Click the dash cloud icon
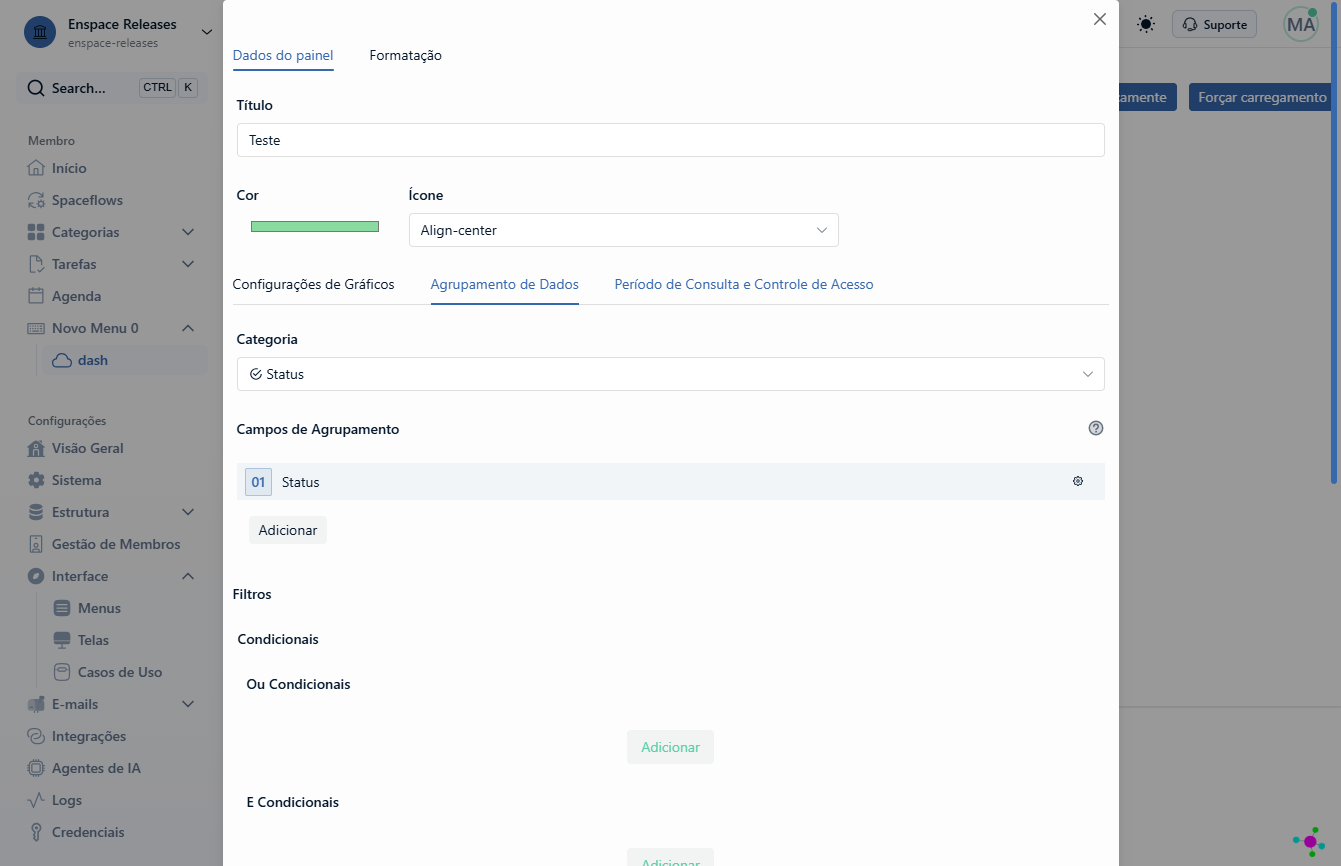1341x866 pixels. tap(62, 360)
